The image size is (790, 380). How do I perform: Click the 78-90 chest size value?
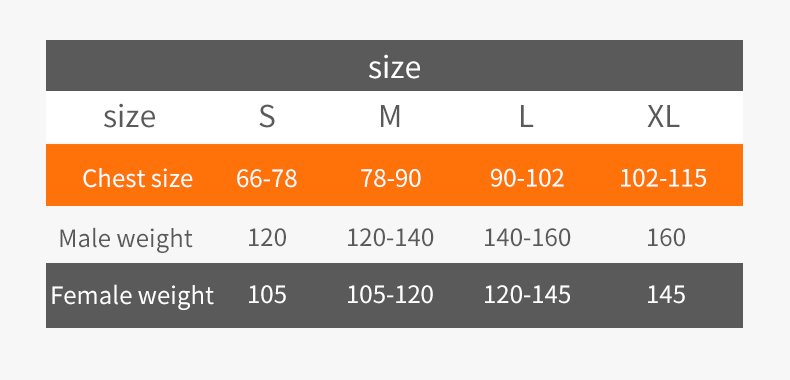[390, 178]
